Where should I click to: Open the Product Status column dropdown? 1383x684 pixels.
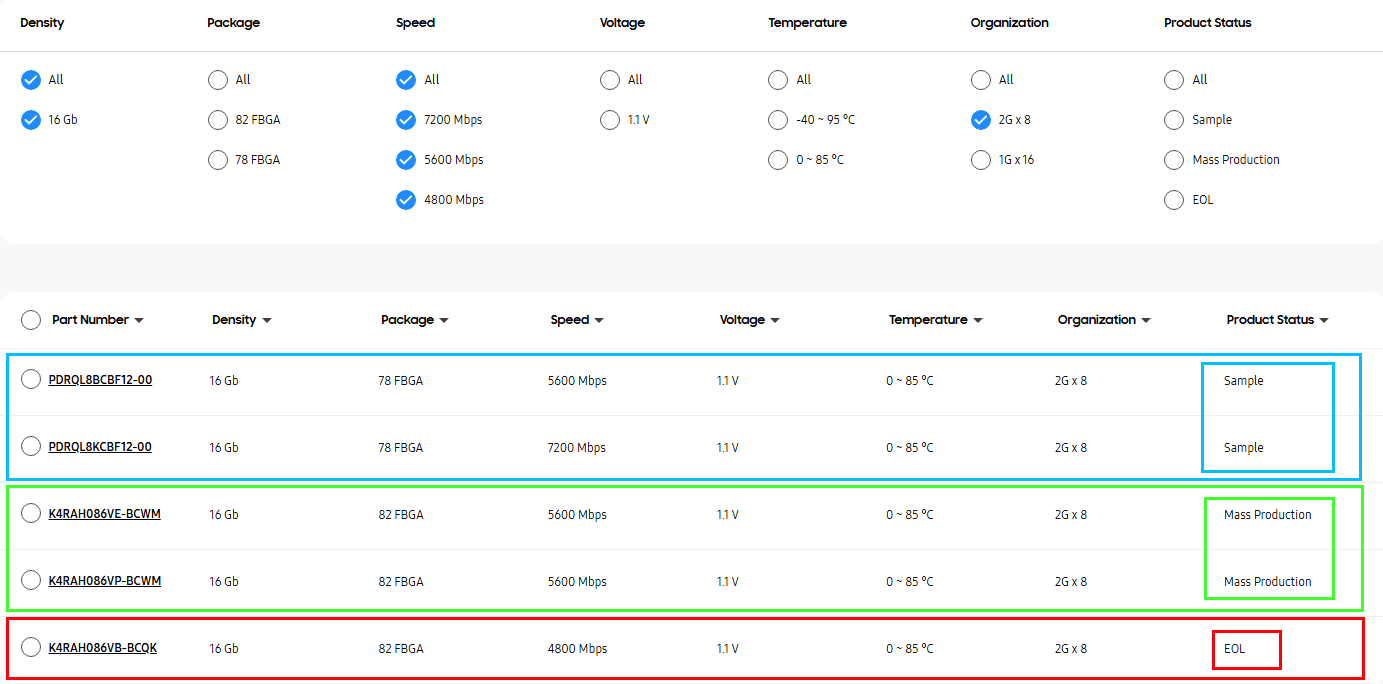[1324, 321]
